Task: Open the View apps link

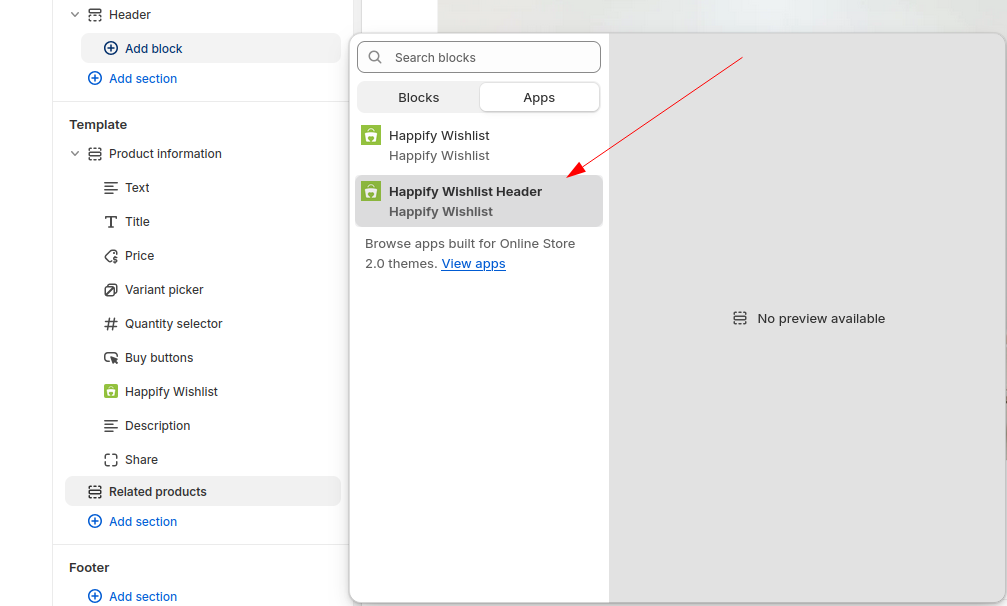Action: (473, 264)
